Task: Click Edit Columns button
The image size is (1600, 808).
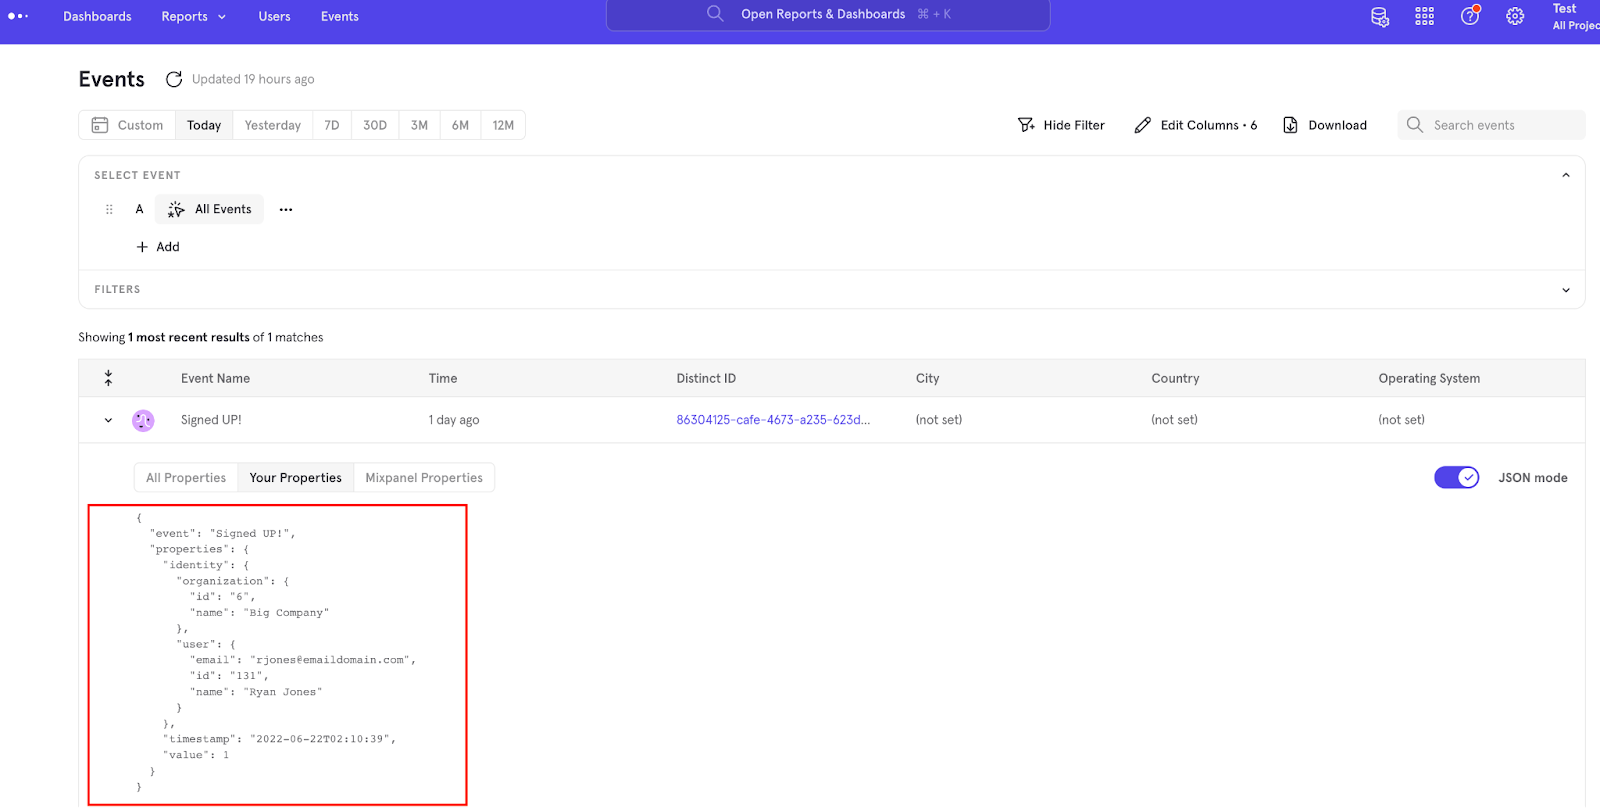Action: pos(1196,125)
